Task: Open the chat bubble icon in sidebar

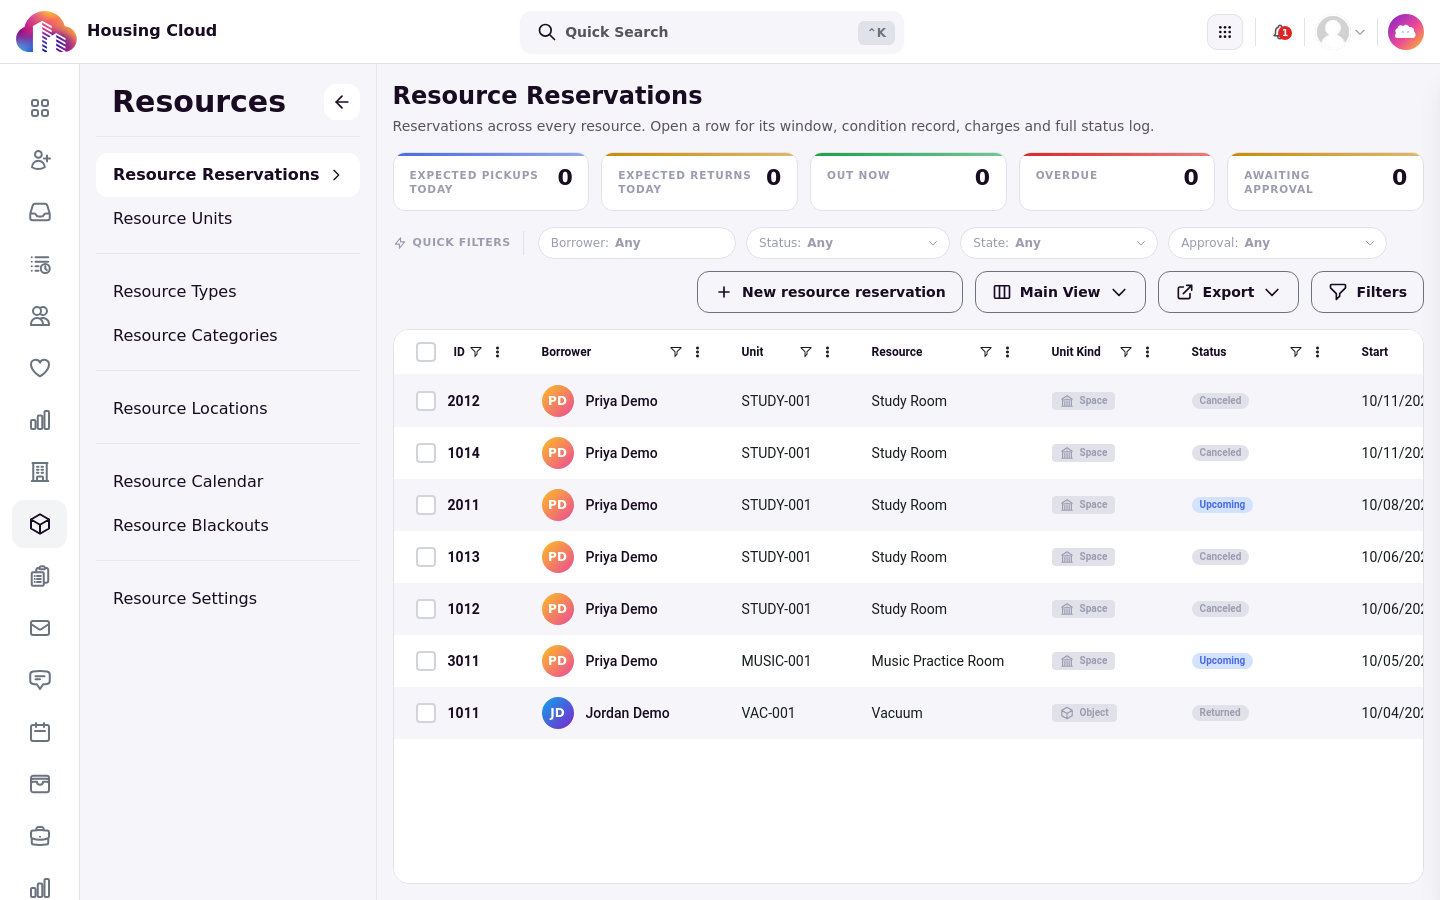Action: pyautogui.click(x=40, y=680)
